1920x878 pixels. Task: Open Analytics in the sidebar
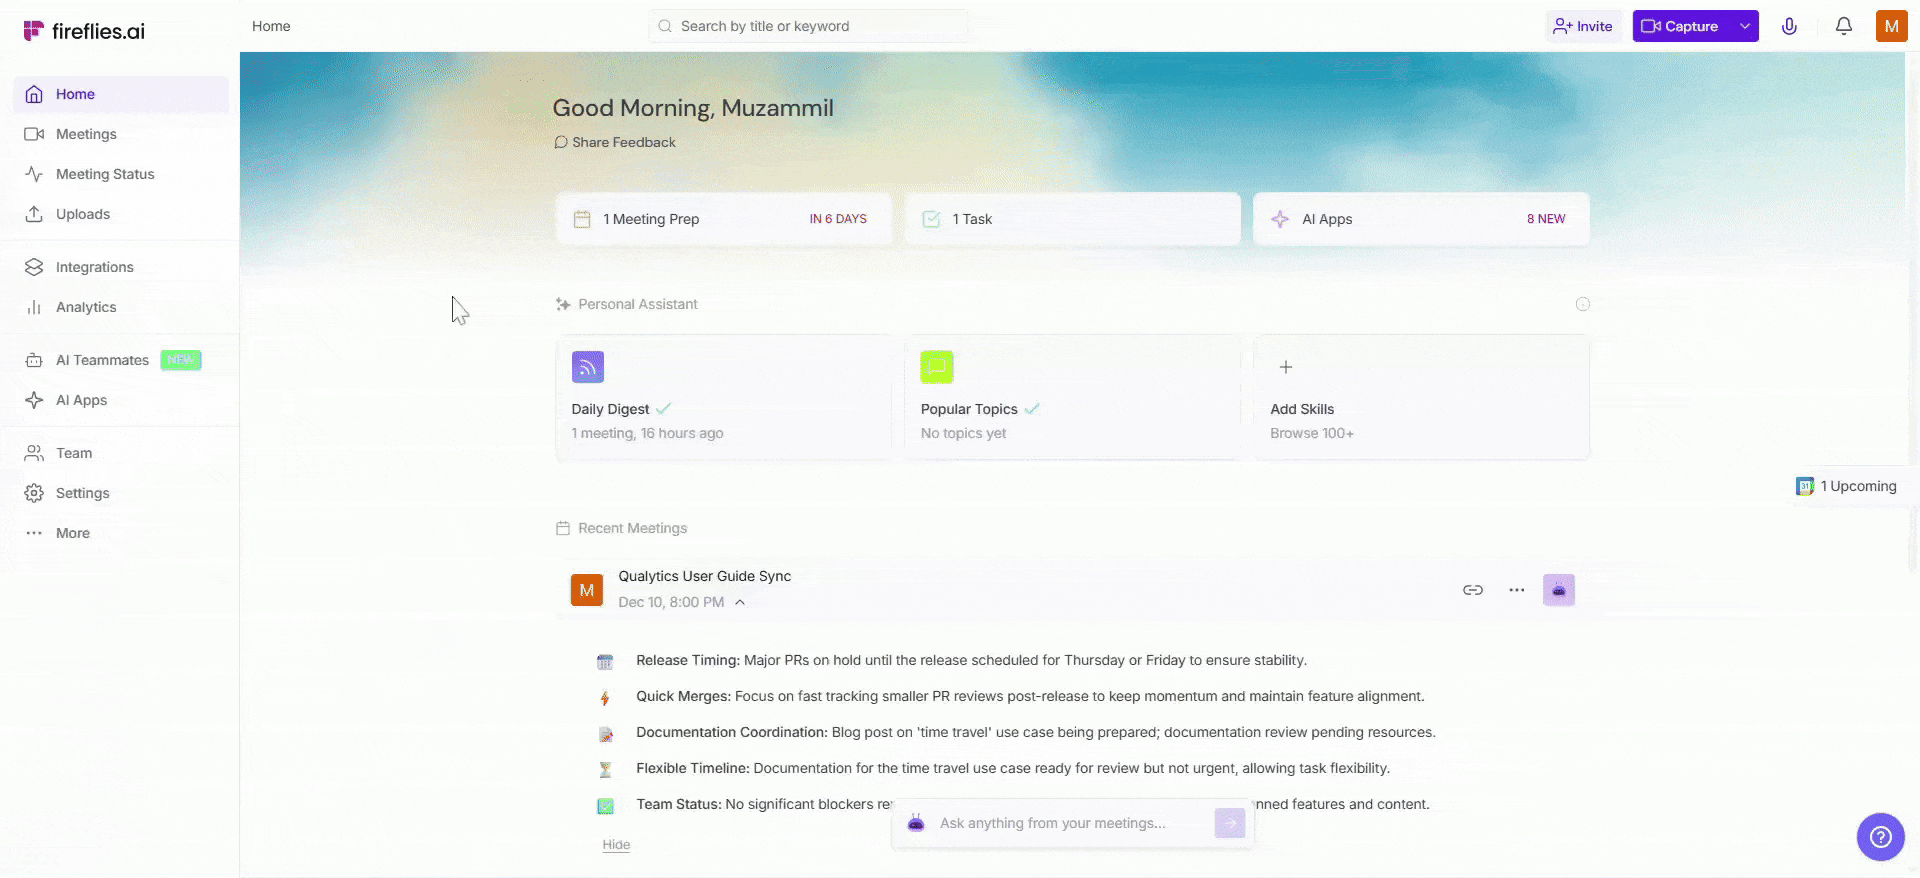121,307
